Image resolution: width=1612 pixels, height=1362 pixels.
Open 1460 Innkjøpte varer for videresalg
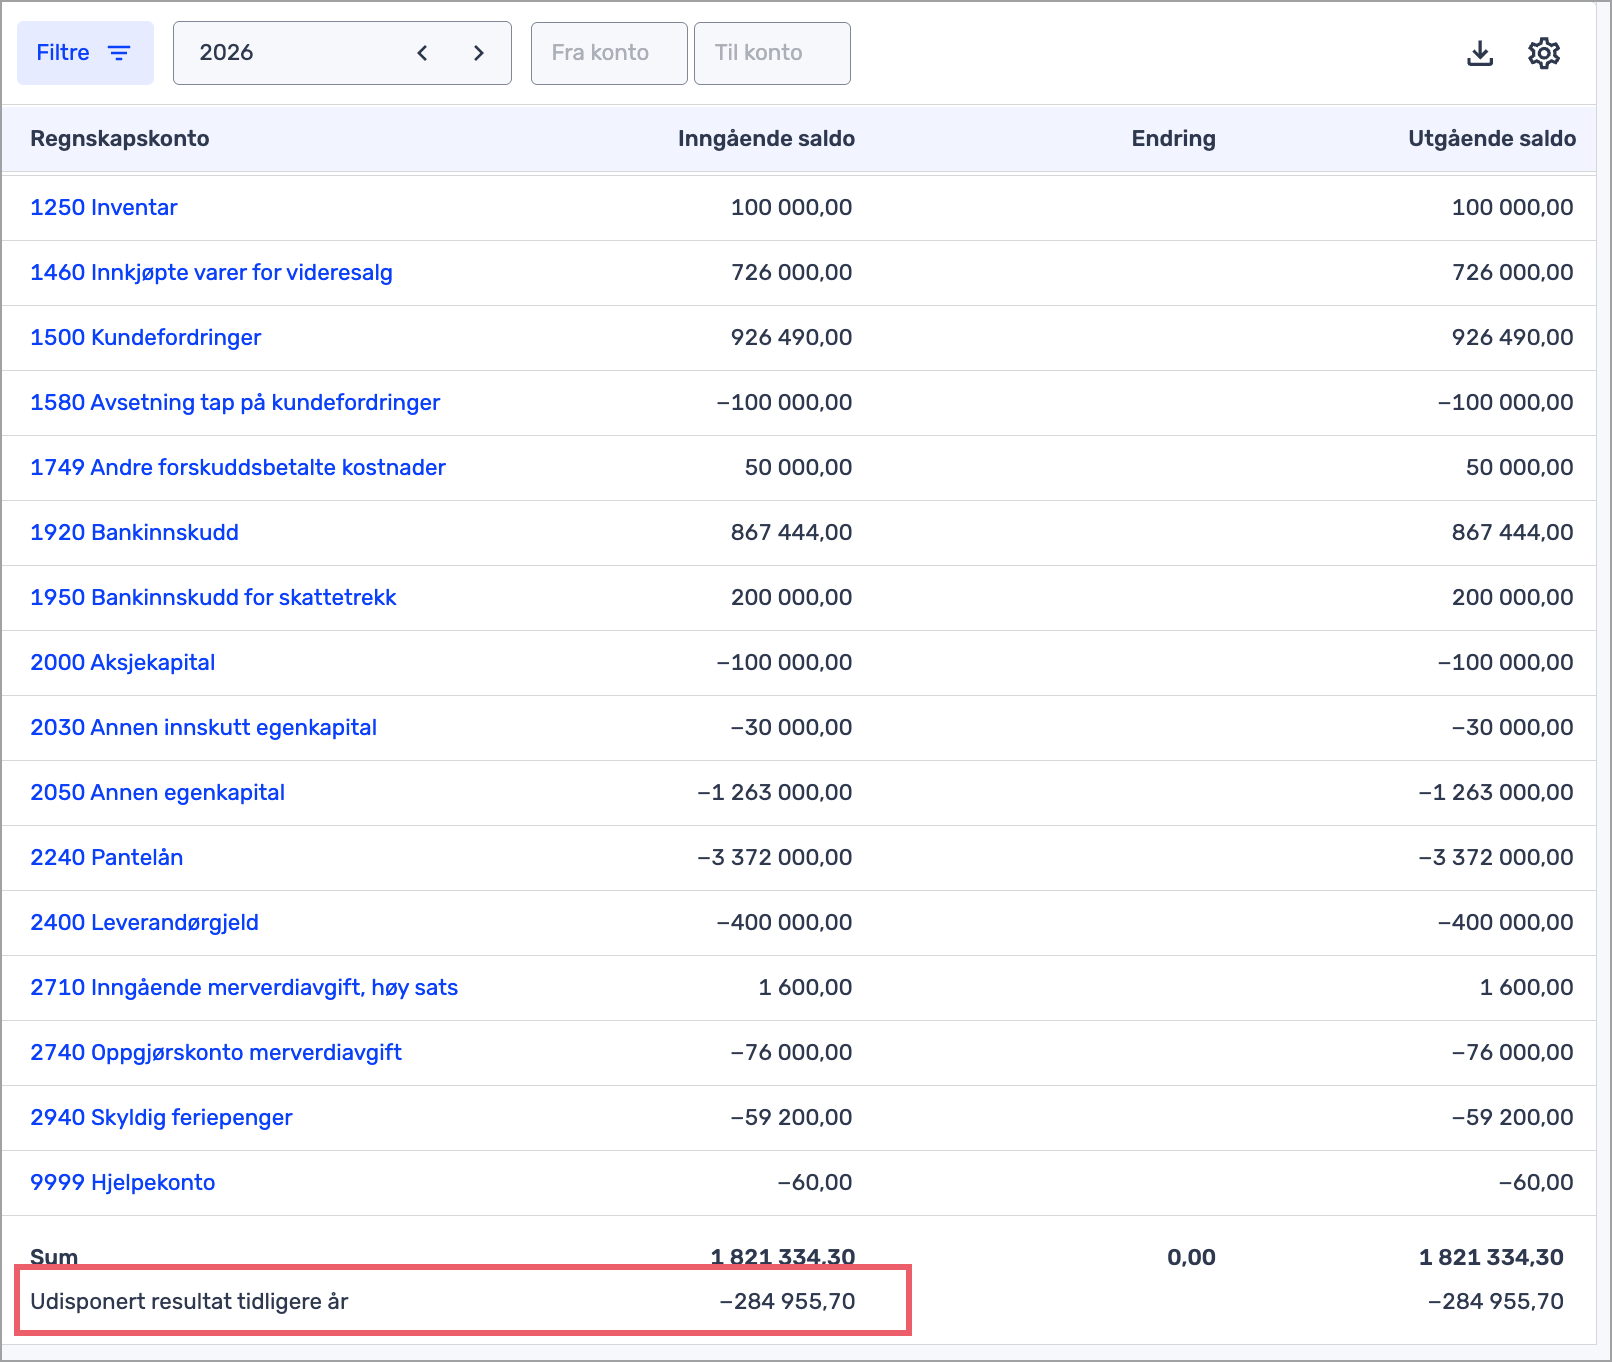pyautogui.click(x=211, y=272)
